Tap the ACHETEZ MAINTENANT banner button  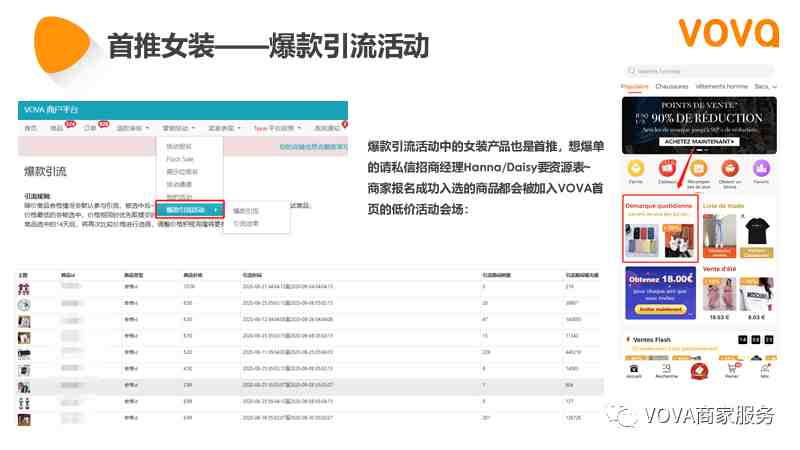(699, 141)
